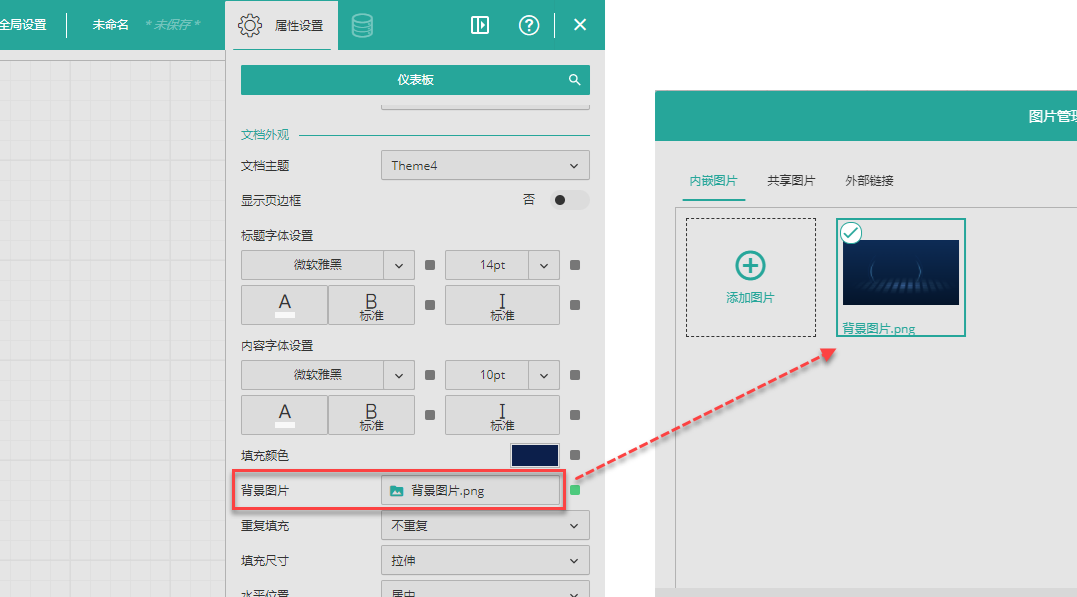
Task: Open title font family 微软雅黑 dropdown
Action: click(x=327, y=264)
